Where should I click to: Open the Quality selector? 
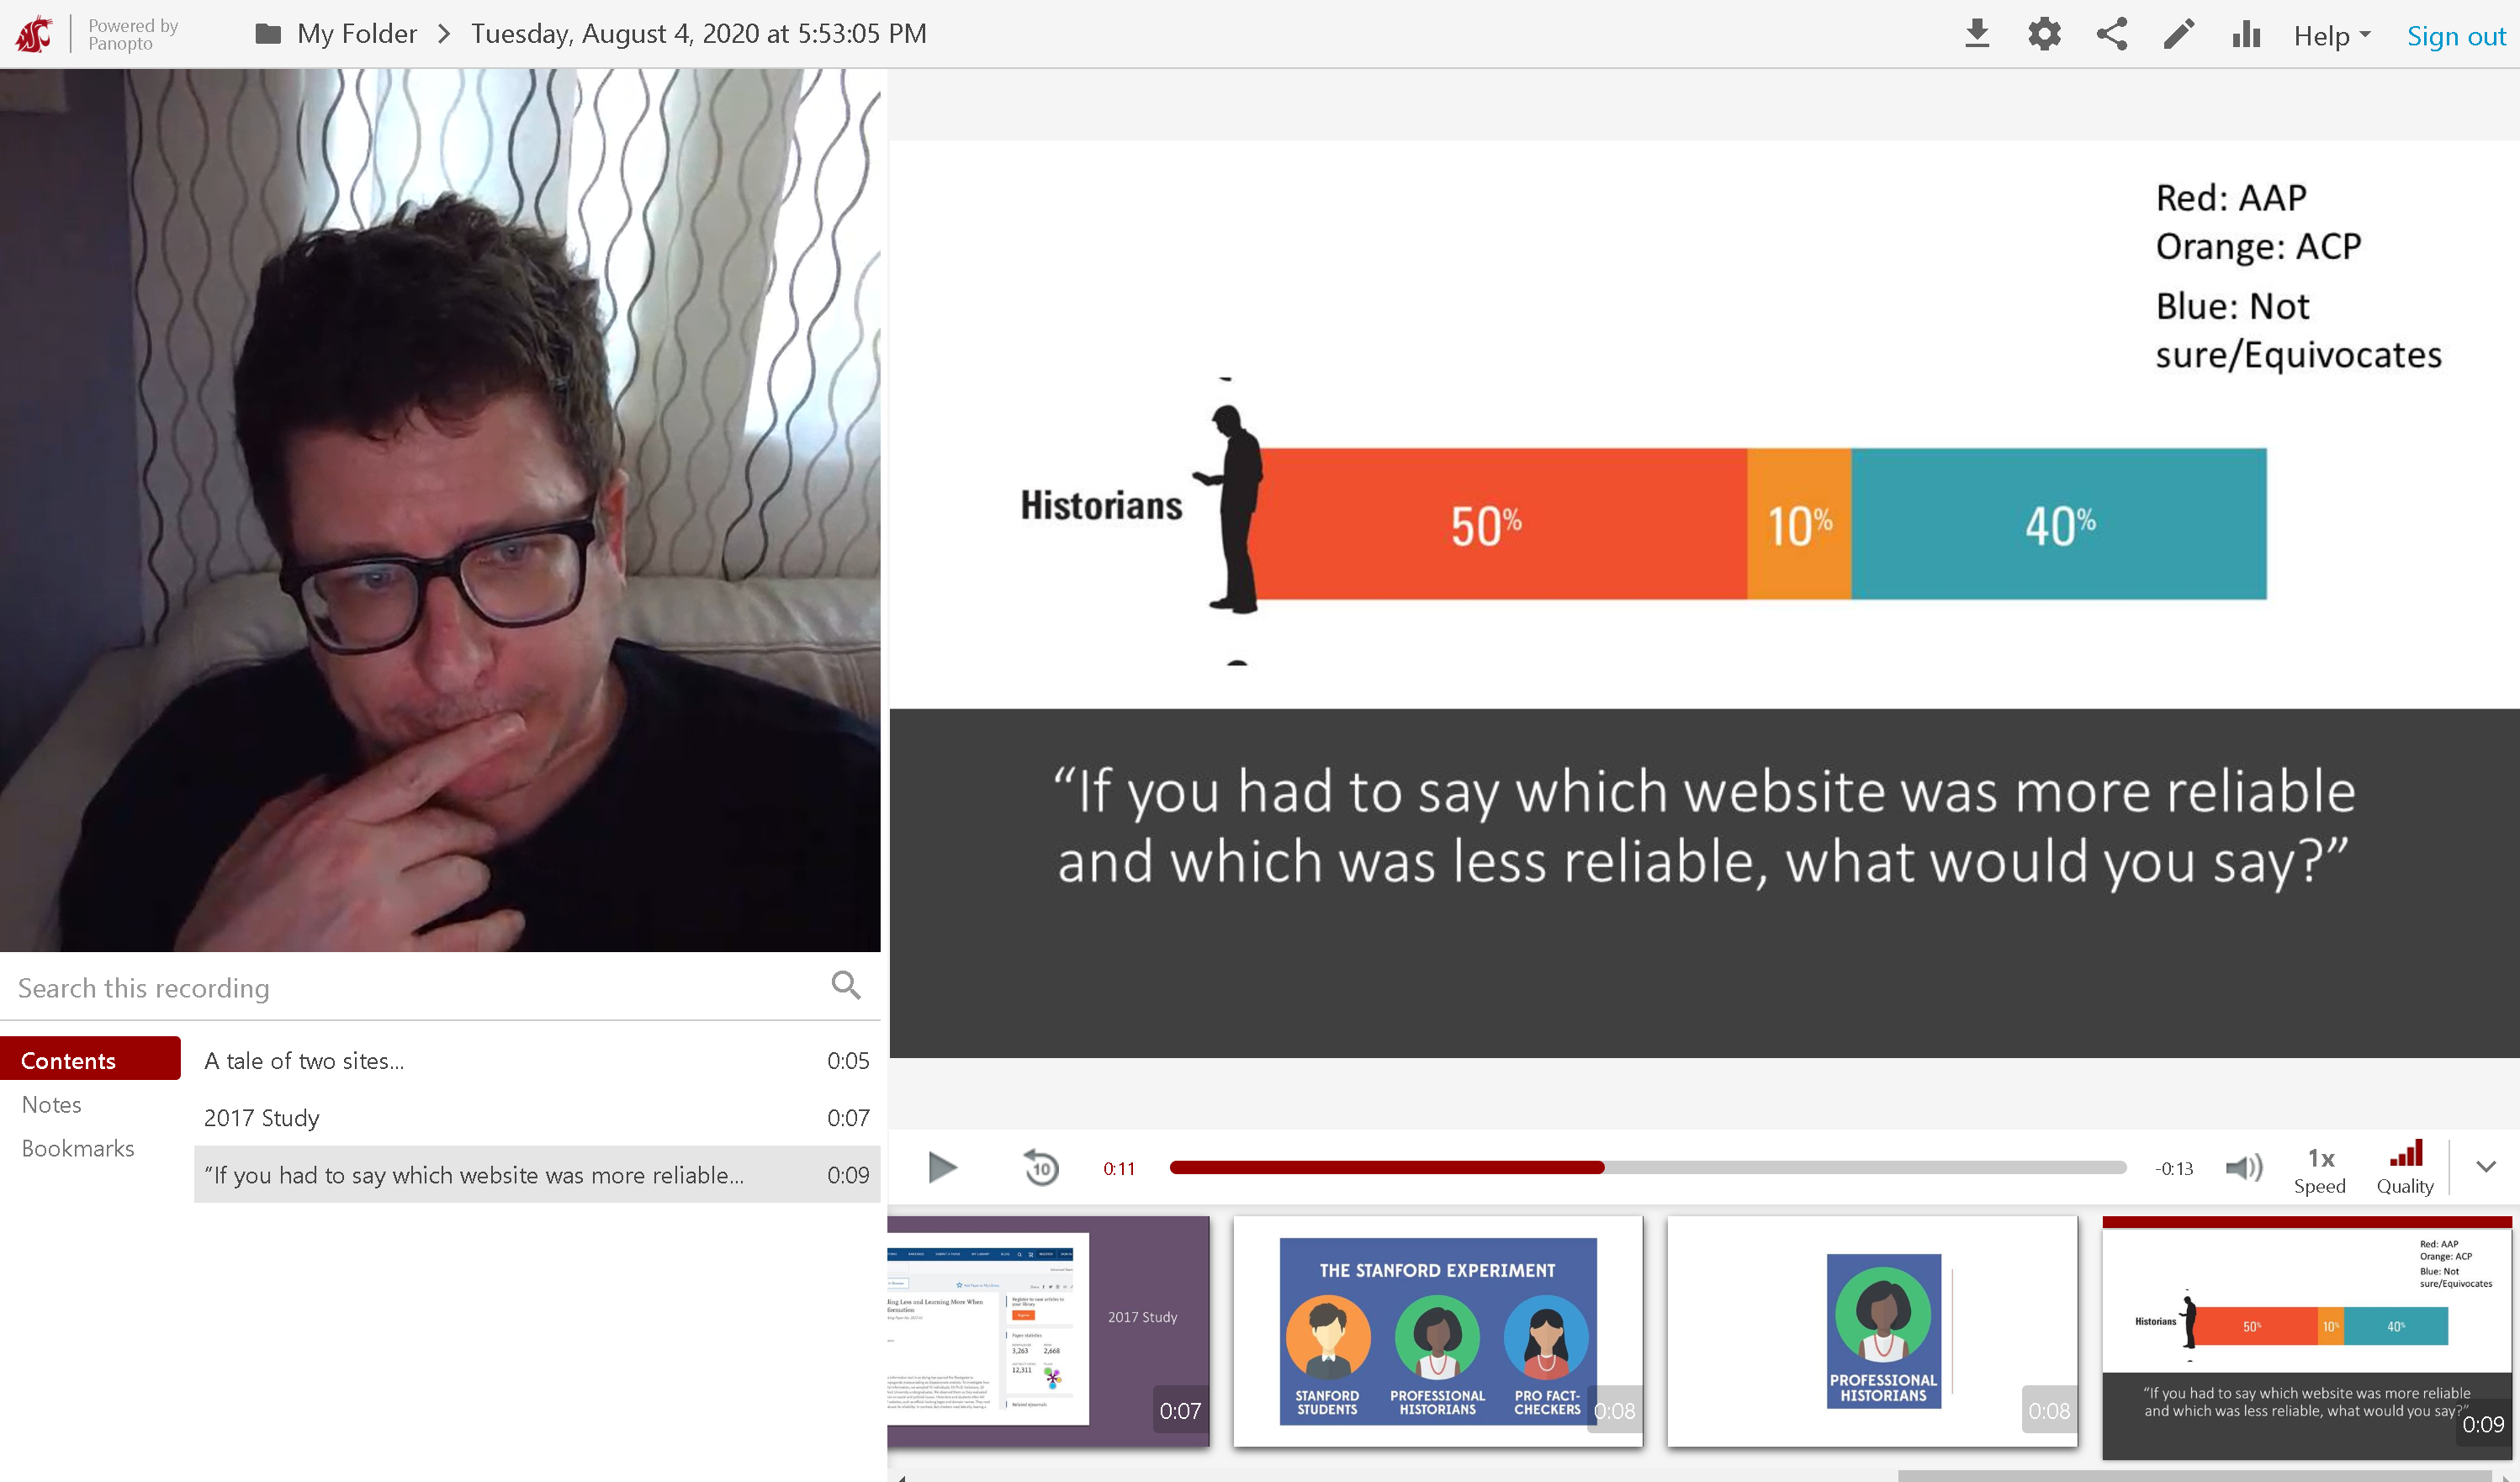pyautogui.click(x=2404, y=1167)
